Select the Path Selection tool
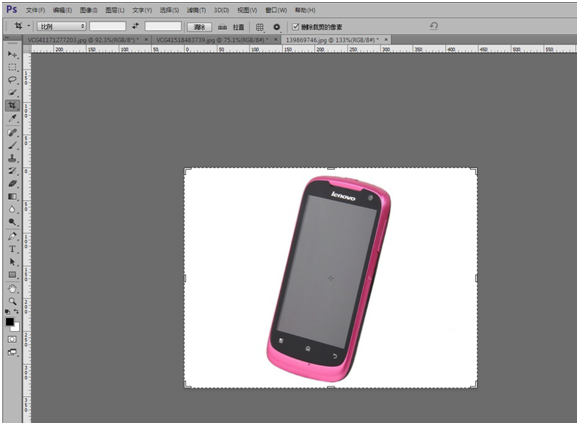 [13, 262]
